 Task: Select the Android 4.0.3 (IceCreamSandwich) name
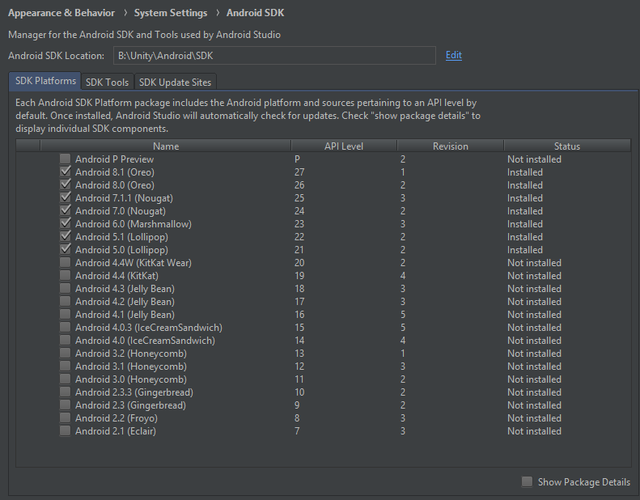coord(149,328)
